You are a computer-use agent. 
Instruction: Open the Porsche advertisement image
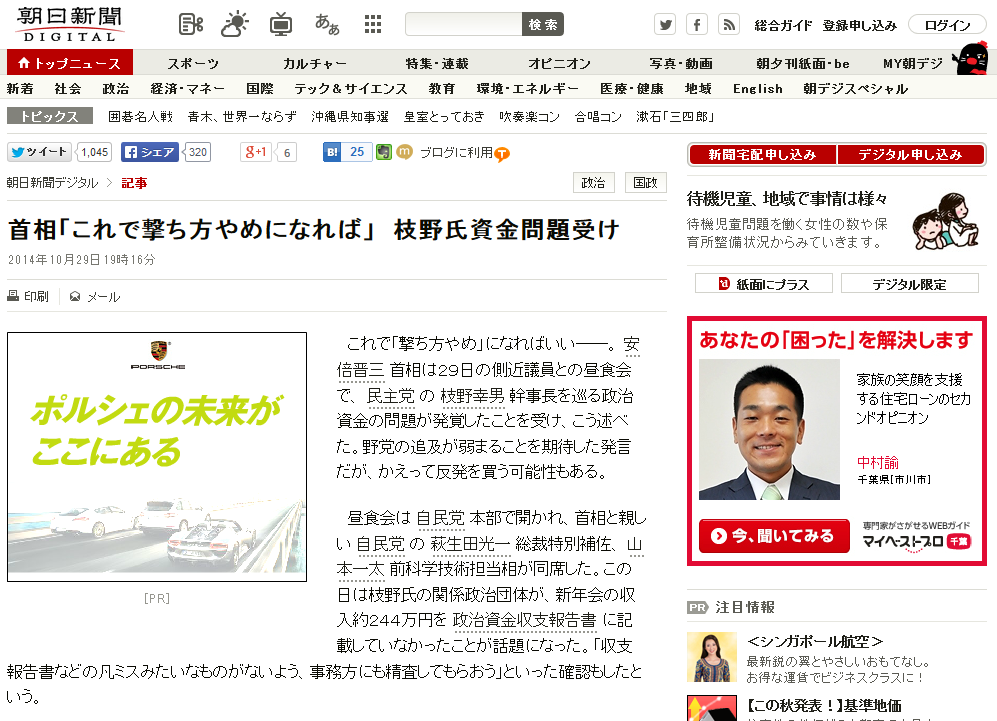click(157, 457)
